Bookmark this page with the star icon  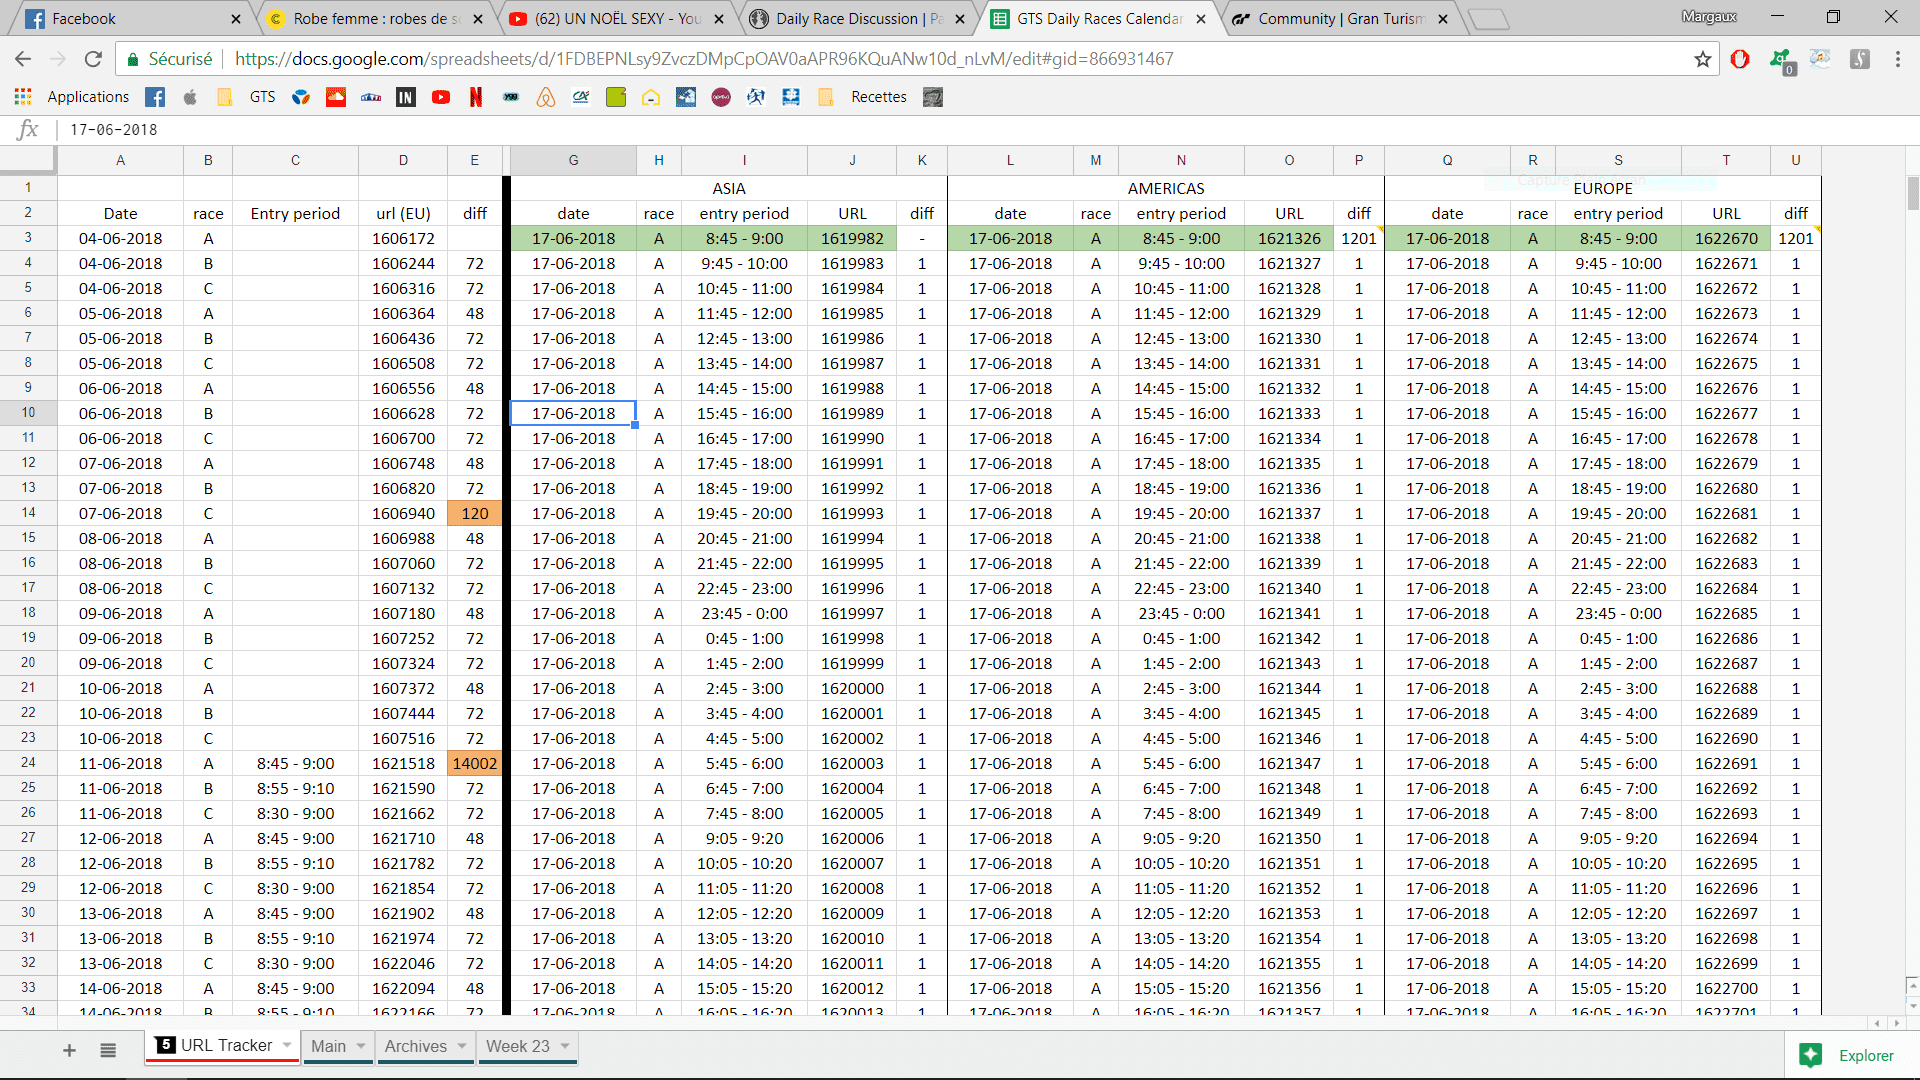1703,59
